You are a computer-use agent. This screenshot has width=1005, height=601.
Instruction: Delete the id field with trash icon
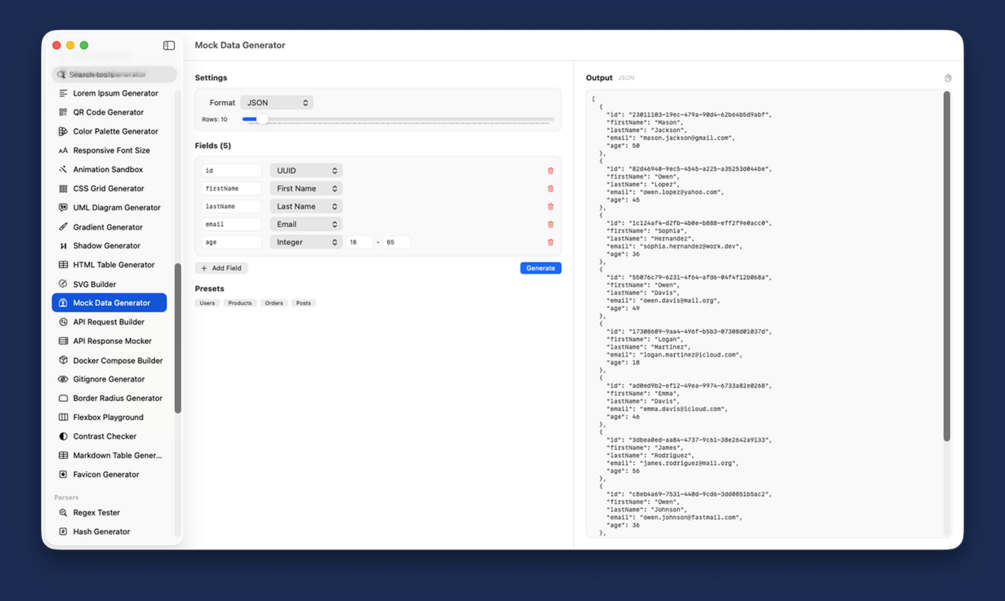(550, 171)
